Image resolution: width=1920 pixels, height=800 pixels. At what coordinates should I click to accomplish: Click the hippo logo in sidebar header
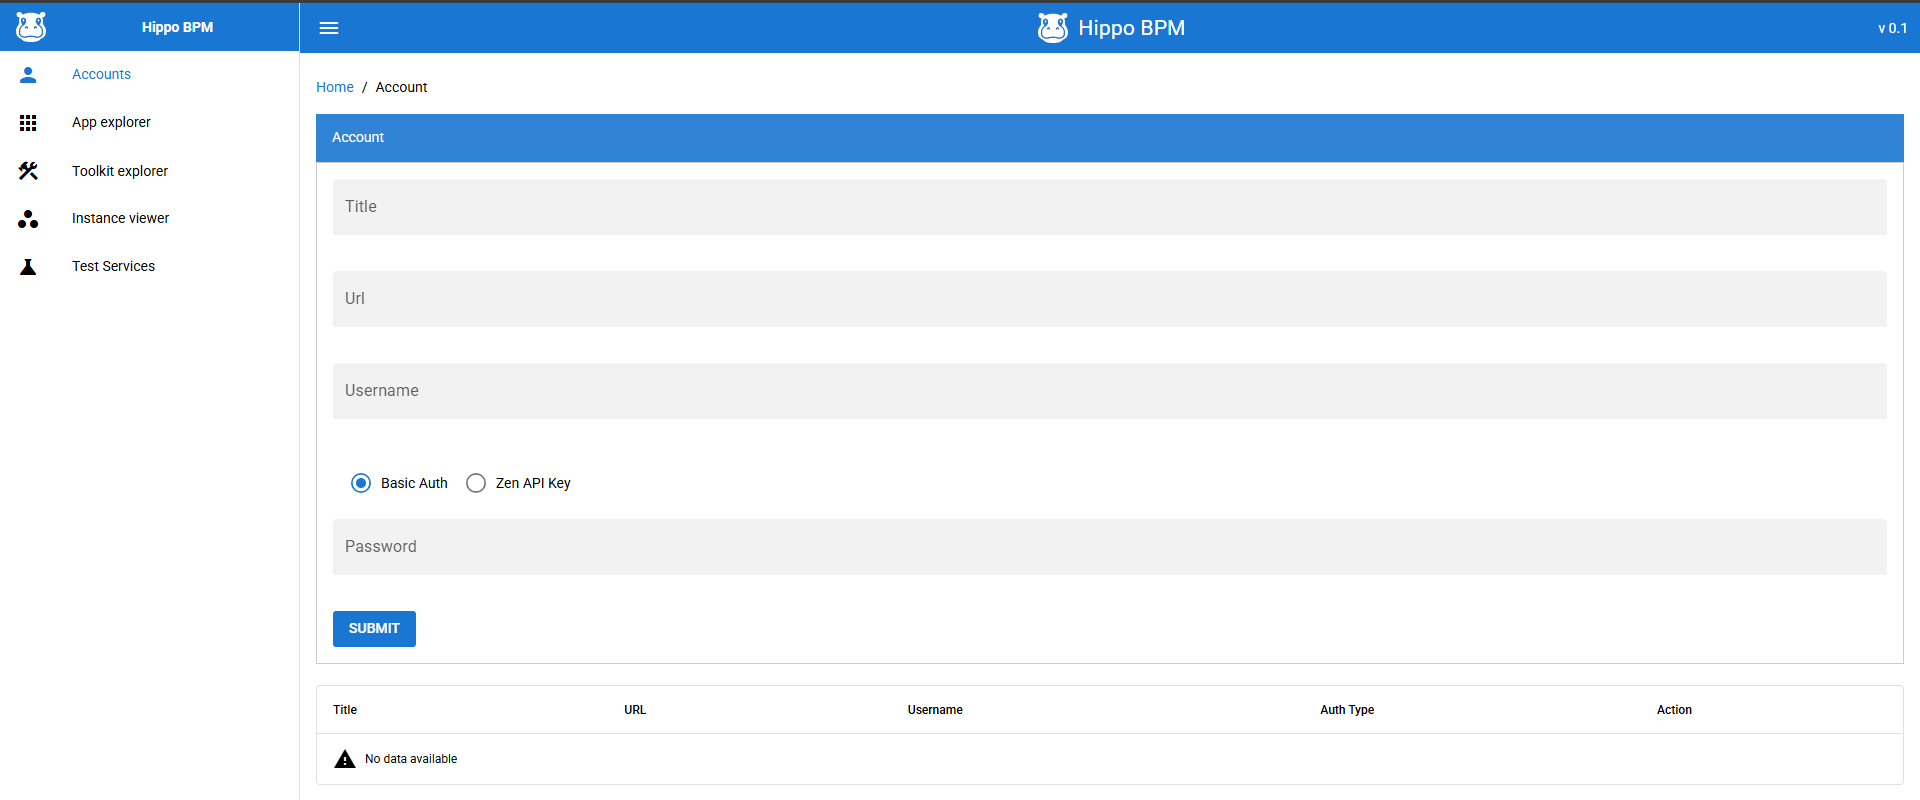31,27
